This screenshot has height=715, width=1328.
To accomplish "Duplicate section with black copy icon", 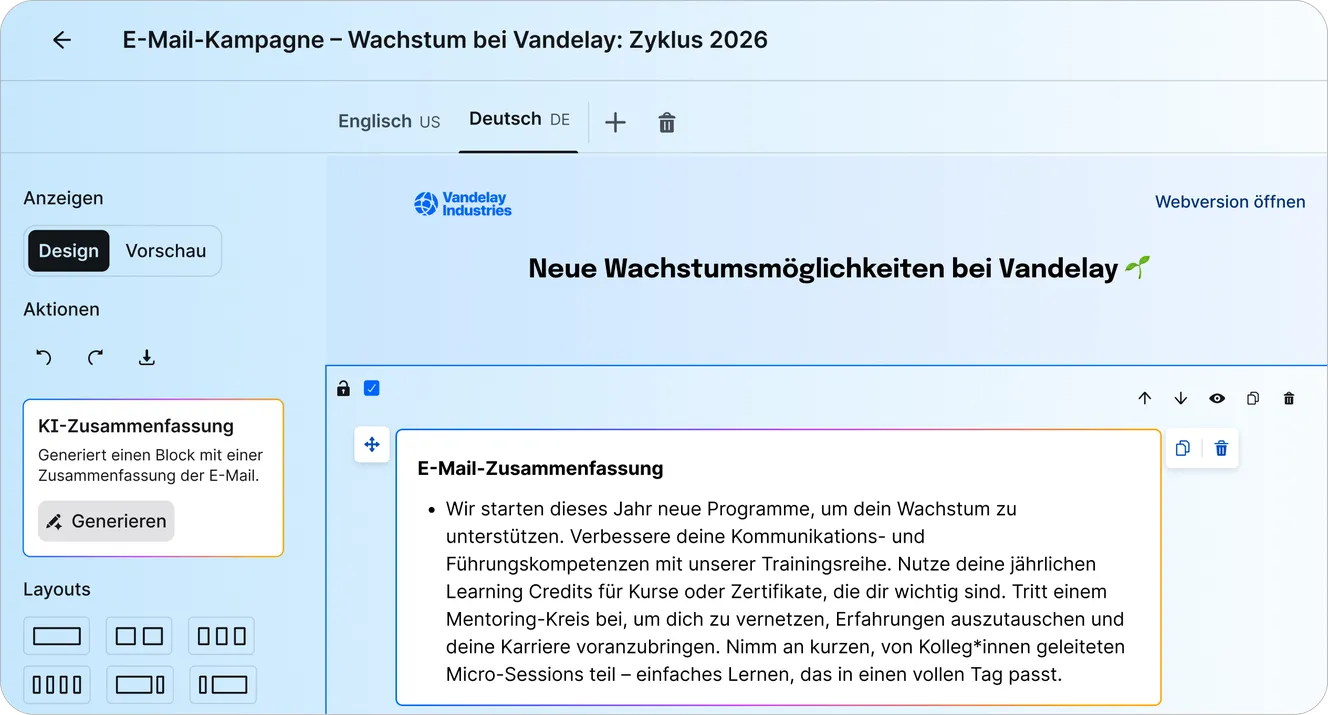I will (1253, 398).
